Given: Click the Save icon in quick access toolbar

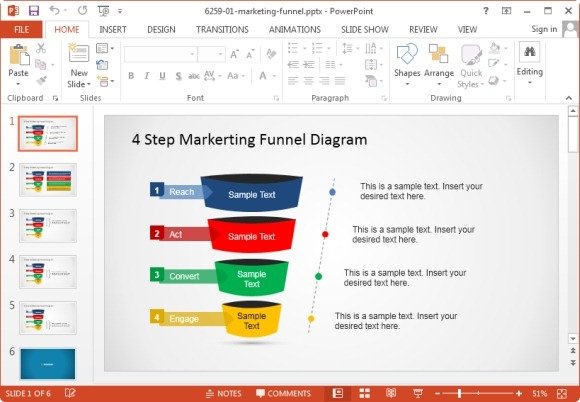Looking at the screenshot, I should point(34,10).
